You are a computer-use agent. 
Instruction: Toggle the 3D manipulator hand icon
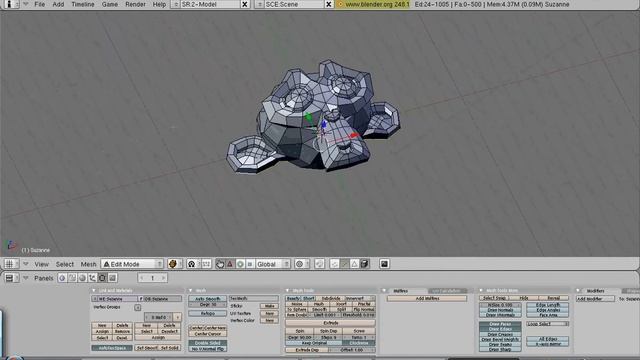(x=220, y=264)
